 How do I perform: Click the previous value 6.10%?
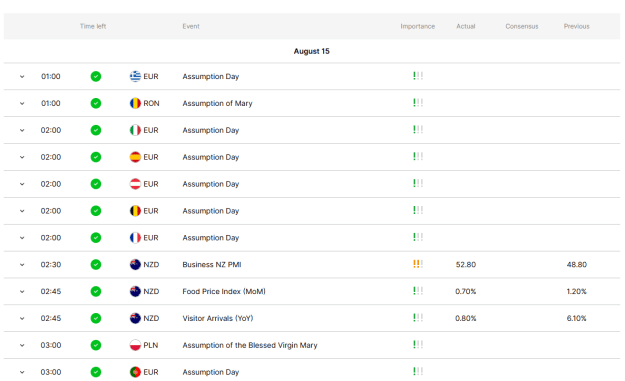click(576, 318)
